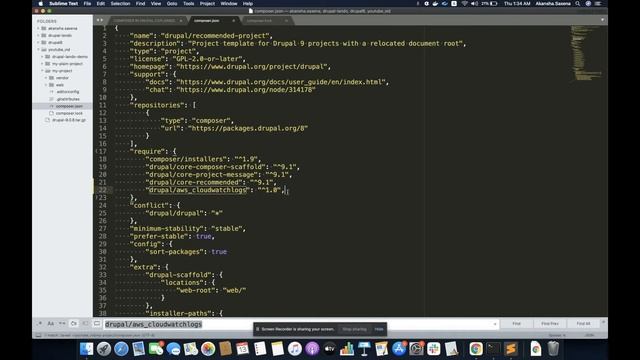Expand the drupal-lando-demo folder
This screenshot has width=640, height=360.
42,57
